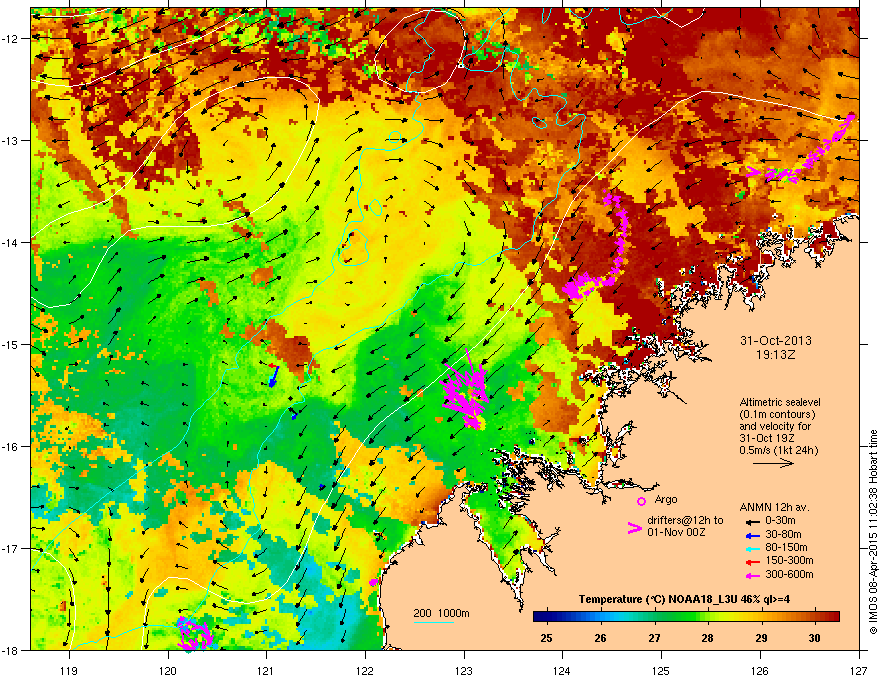The image size is (880, 680).
Task: Click latitude axis label -18
Action: [x=11, y=650]
